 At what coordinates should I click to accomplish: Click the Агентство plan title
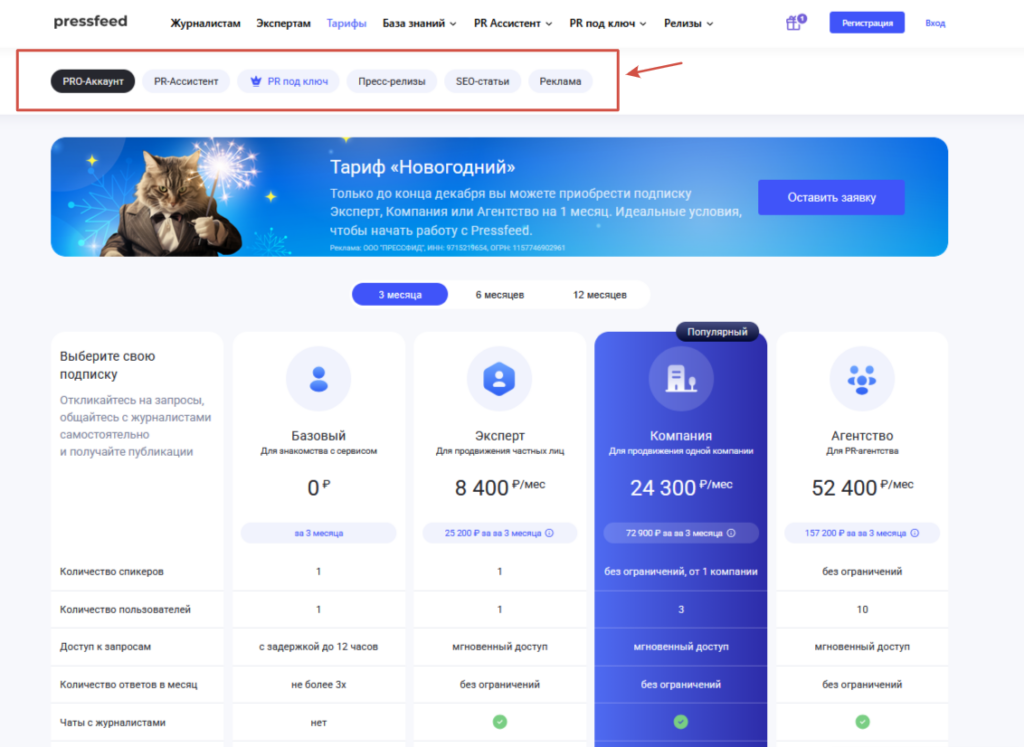coord(862,436)
